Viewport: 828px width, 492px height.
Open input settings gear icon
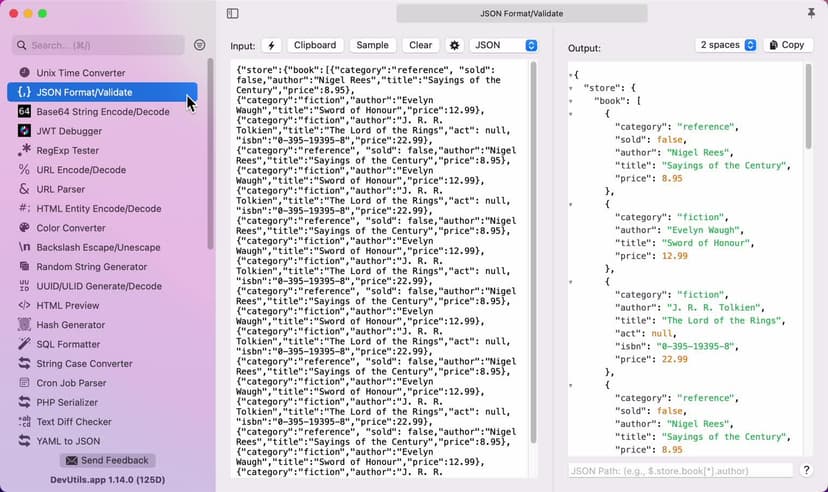(454, 45)
